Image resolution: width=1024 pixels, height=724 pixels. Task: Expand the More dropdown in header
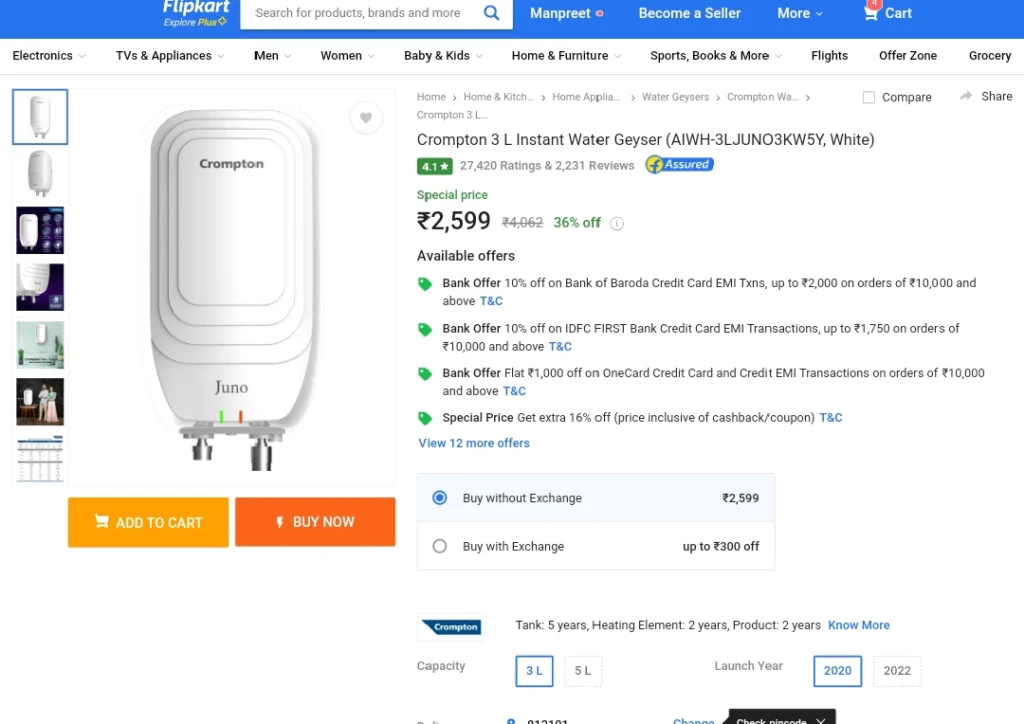[x=799, y=13]
